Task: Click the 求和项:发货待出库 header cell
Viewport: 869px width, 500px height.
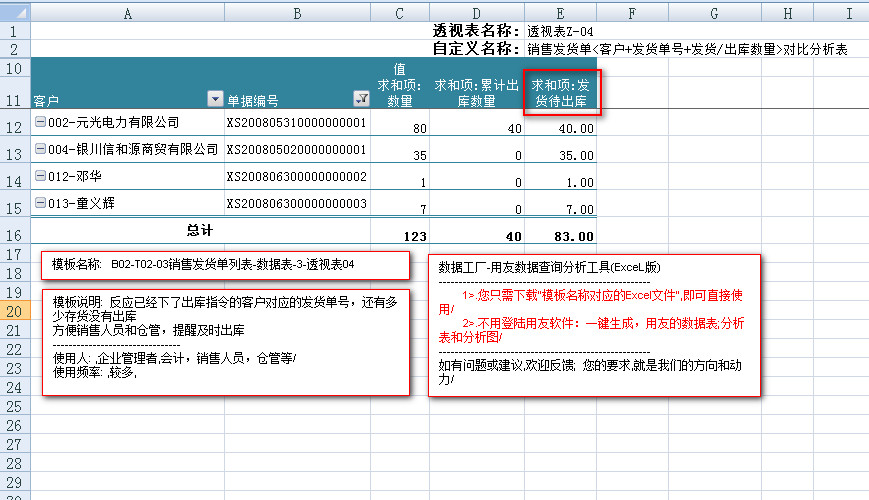Action: pos(560,92)
